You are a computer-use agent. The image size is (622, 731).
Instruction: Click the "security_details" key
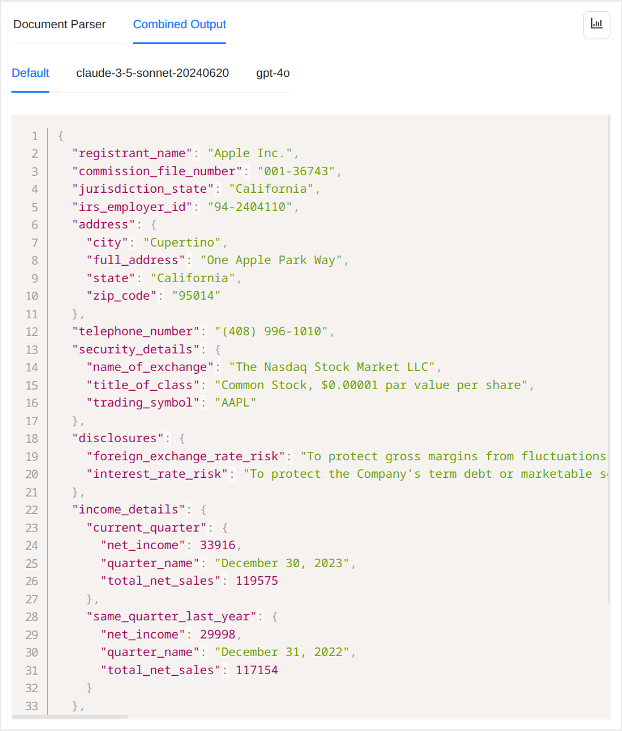click(132, 349)
